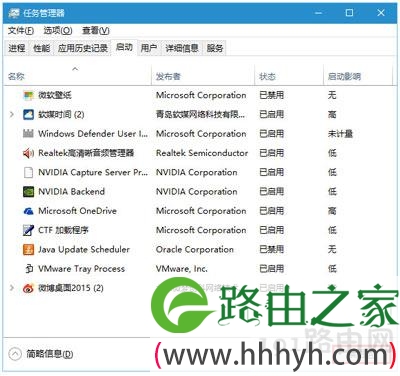Click 已禁用 status in 微软壁纸 row
This screenshot has height=376, width=400.
[271, 95]
